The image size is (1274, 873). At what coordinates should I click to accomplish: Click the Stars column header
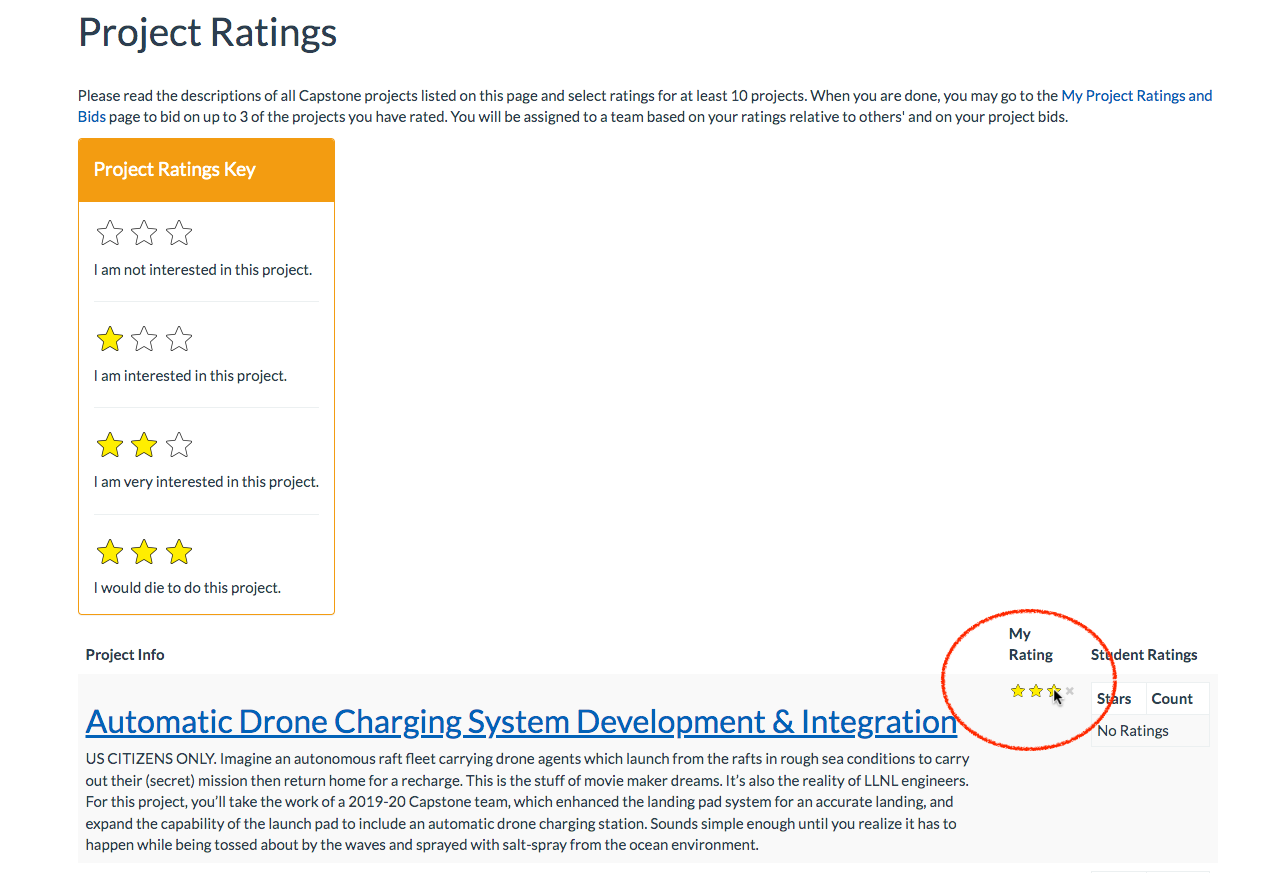1114,699
